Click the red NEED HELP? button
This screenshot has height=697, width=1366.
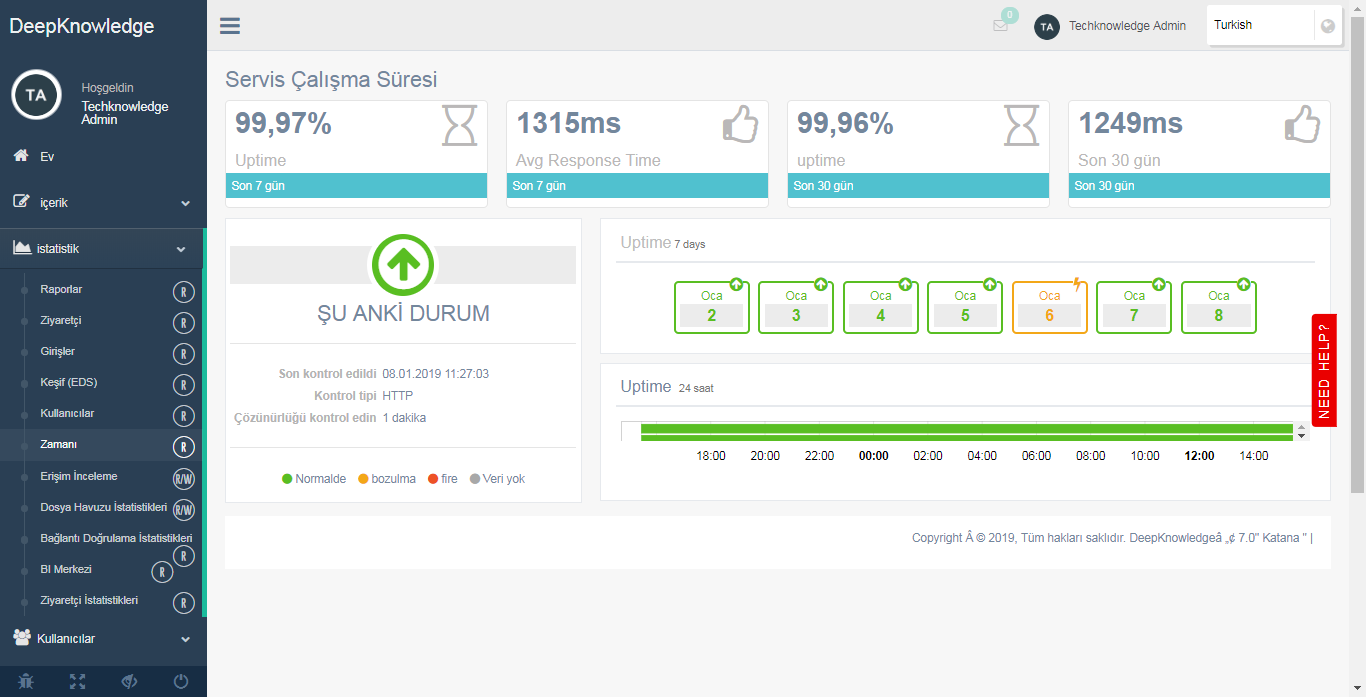(x=1324, y=370)
